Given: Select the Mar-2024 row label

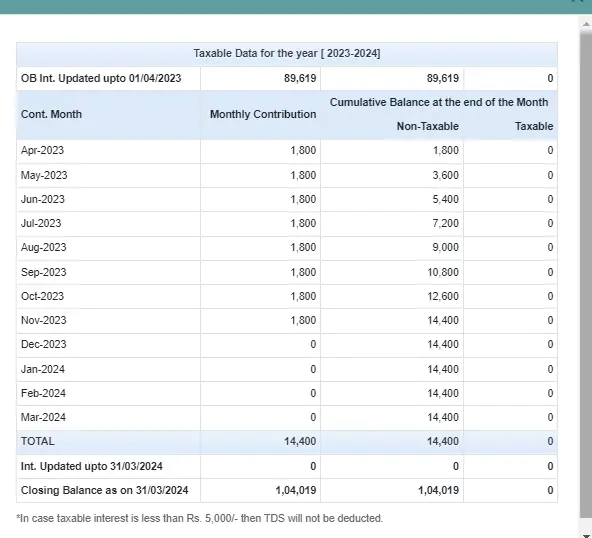Looking at the screenshot, I should [x=43, y=417].
